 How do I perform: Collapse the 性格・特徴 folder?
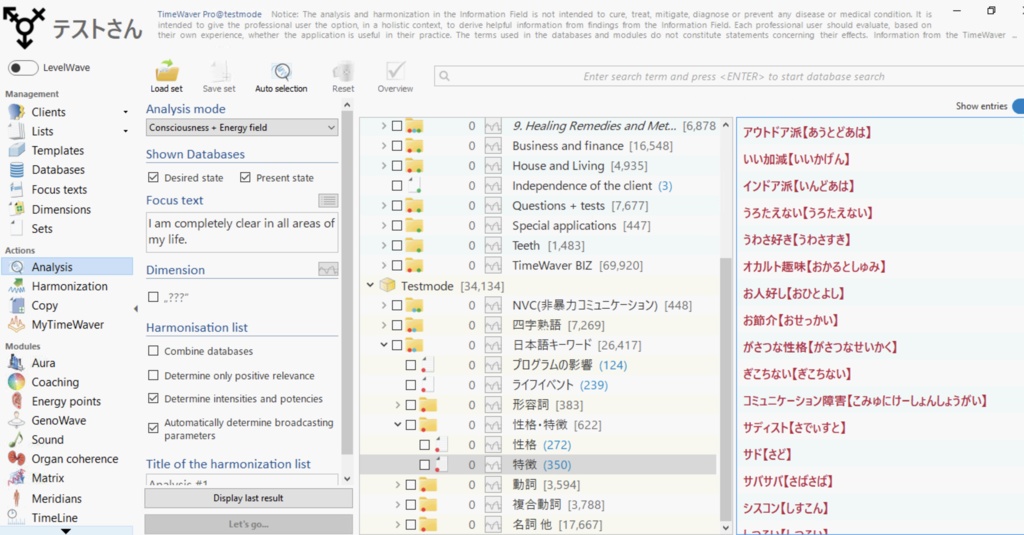(398, 425)
